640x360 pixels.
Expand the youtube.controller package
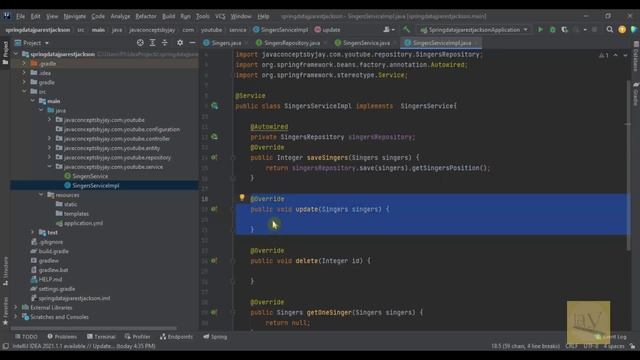(x=49, y=139)
